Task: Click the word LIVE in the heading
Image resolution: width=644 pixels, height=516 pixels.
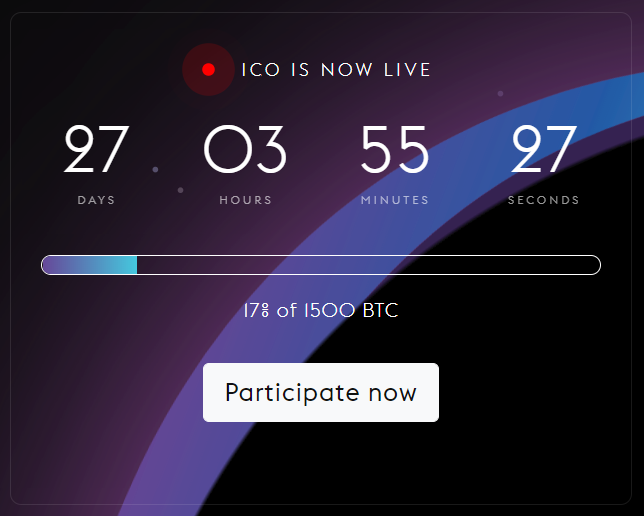Action: [x=407, y=69]
